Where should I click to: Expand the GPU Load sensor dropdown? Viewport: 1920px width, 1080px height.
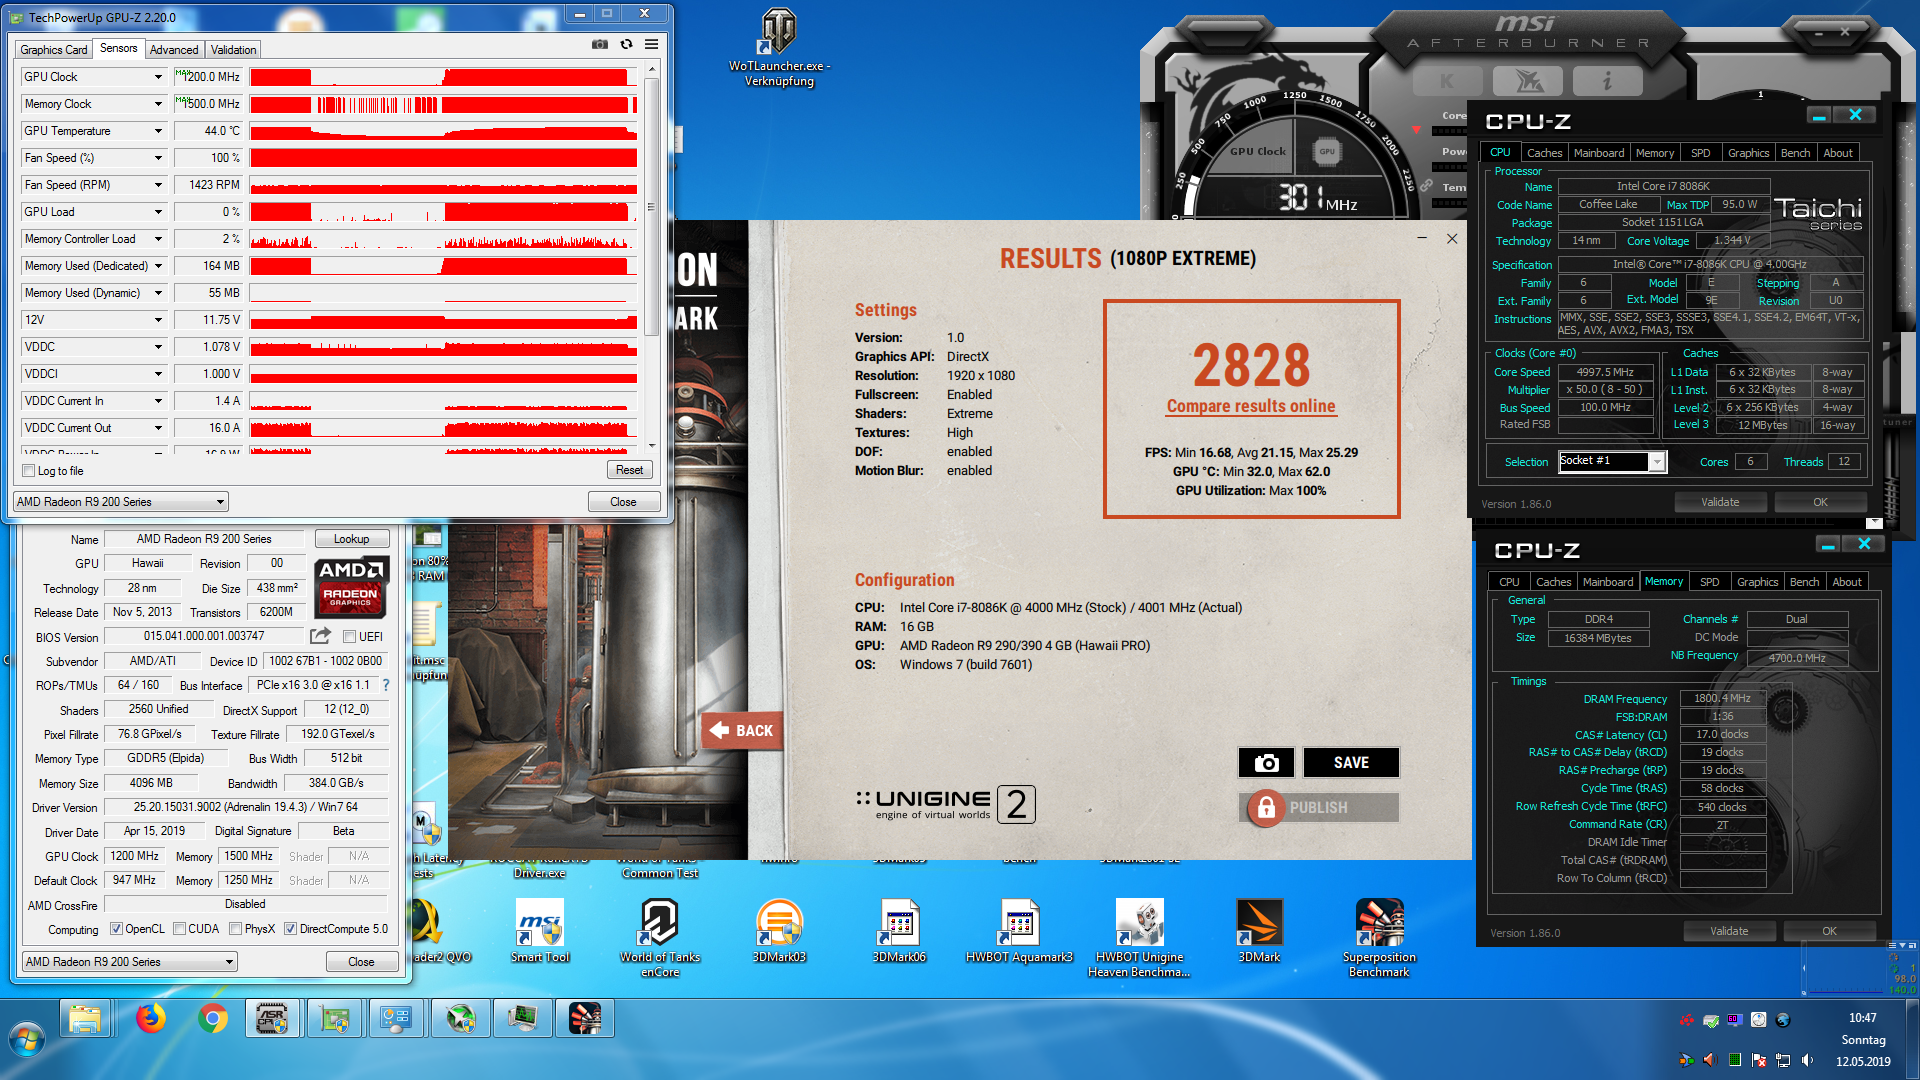tap(158, 212)
